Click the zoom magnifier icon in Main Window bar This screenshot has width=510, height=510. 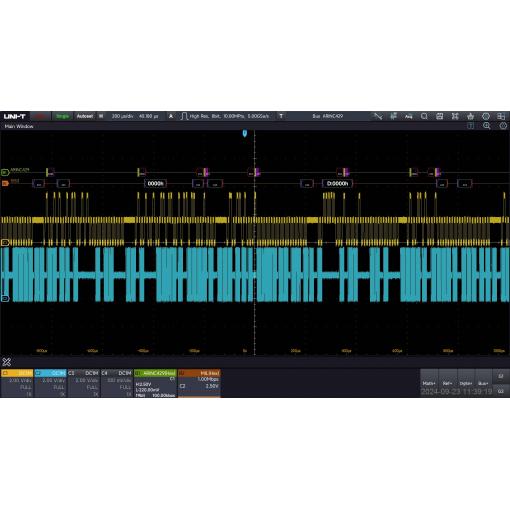[487, 126]
